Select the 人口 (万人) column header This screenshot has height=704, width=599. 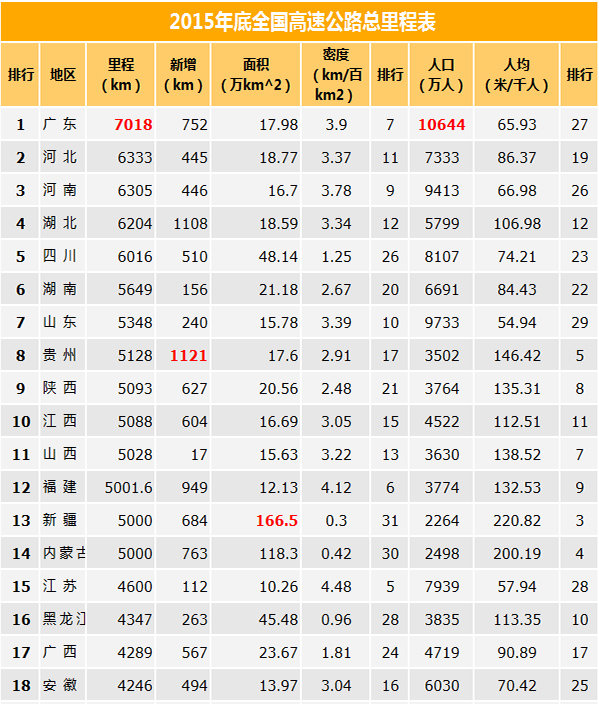pos(441,75)
